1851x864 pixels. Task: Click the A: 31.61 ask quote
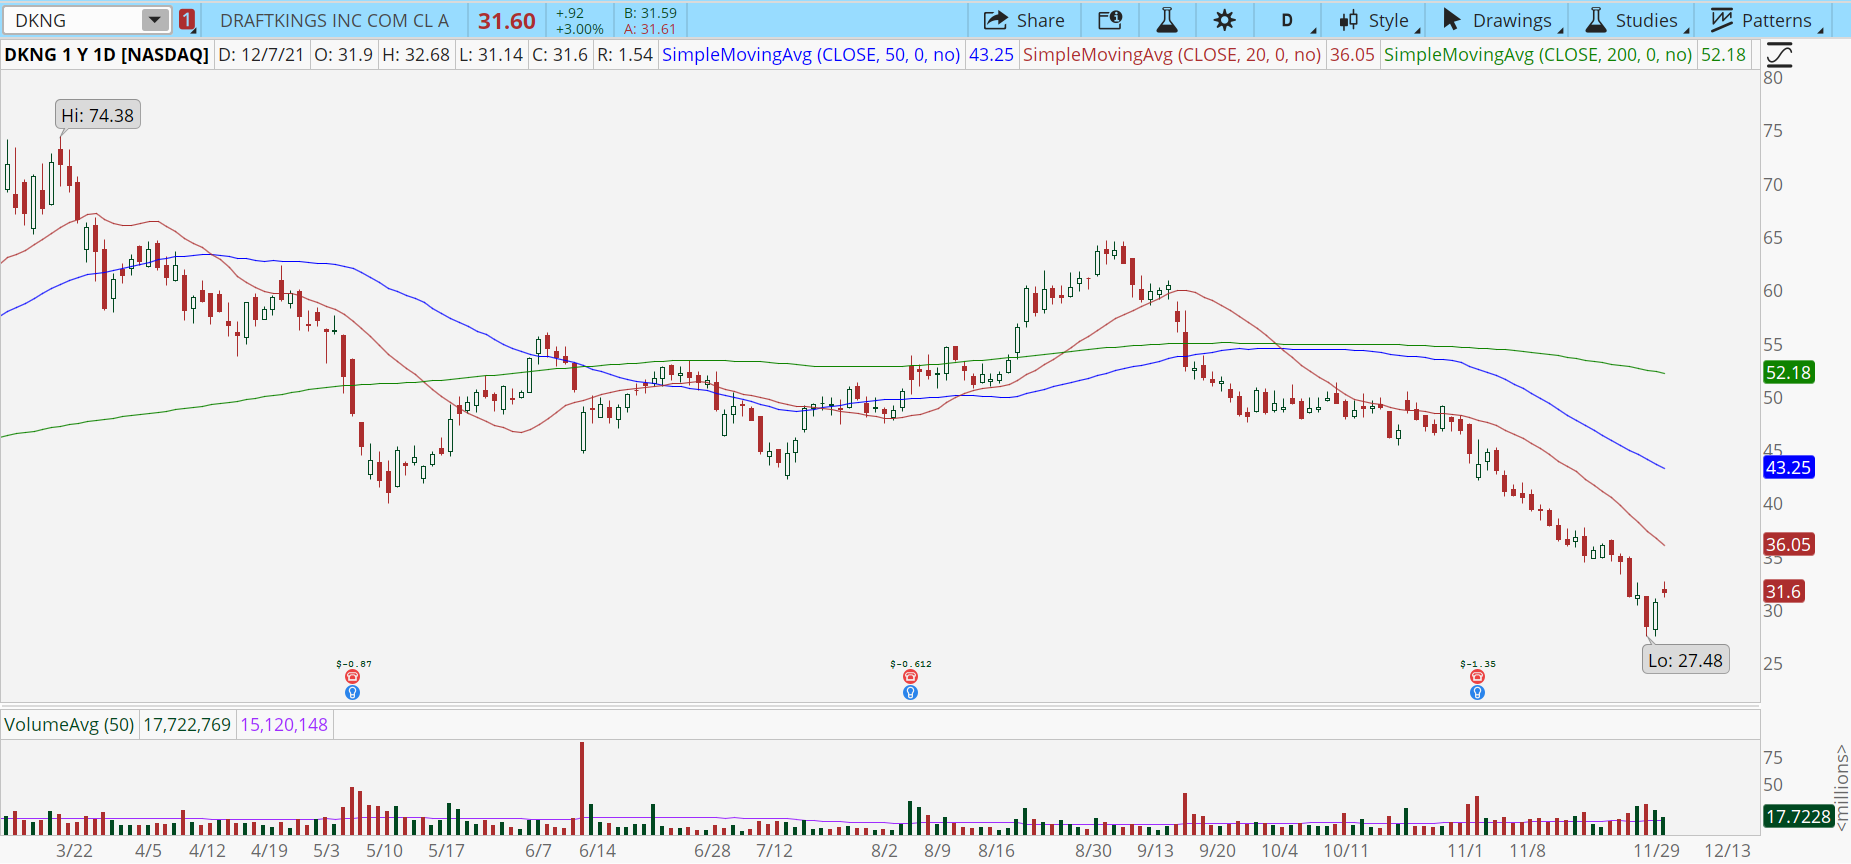(650, 29)
